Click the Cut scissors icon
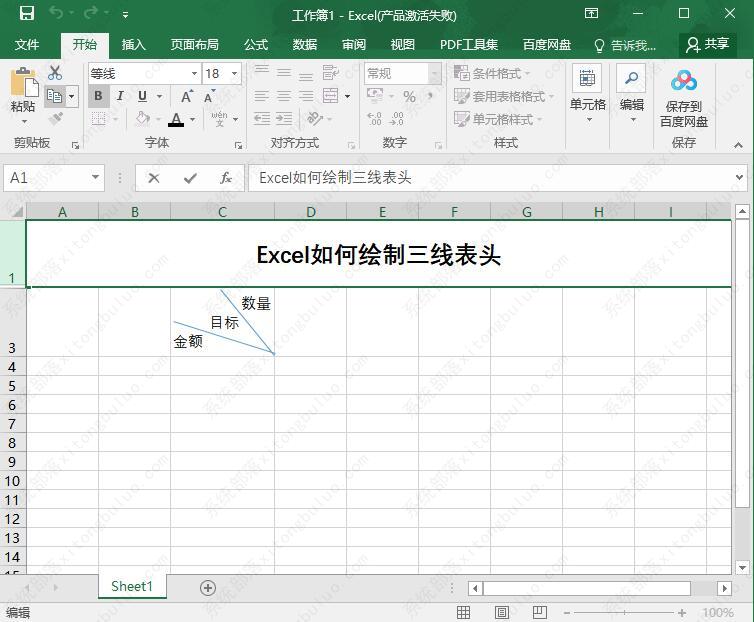This screenshot has width=754, height=622. (x=55, y=73)
